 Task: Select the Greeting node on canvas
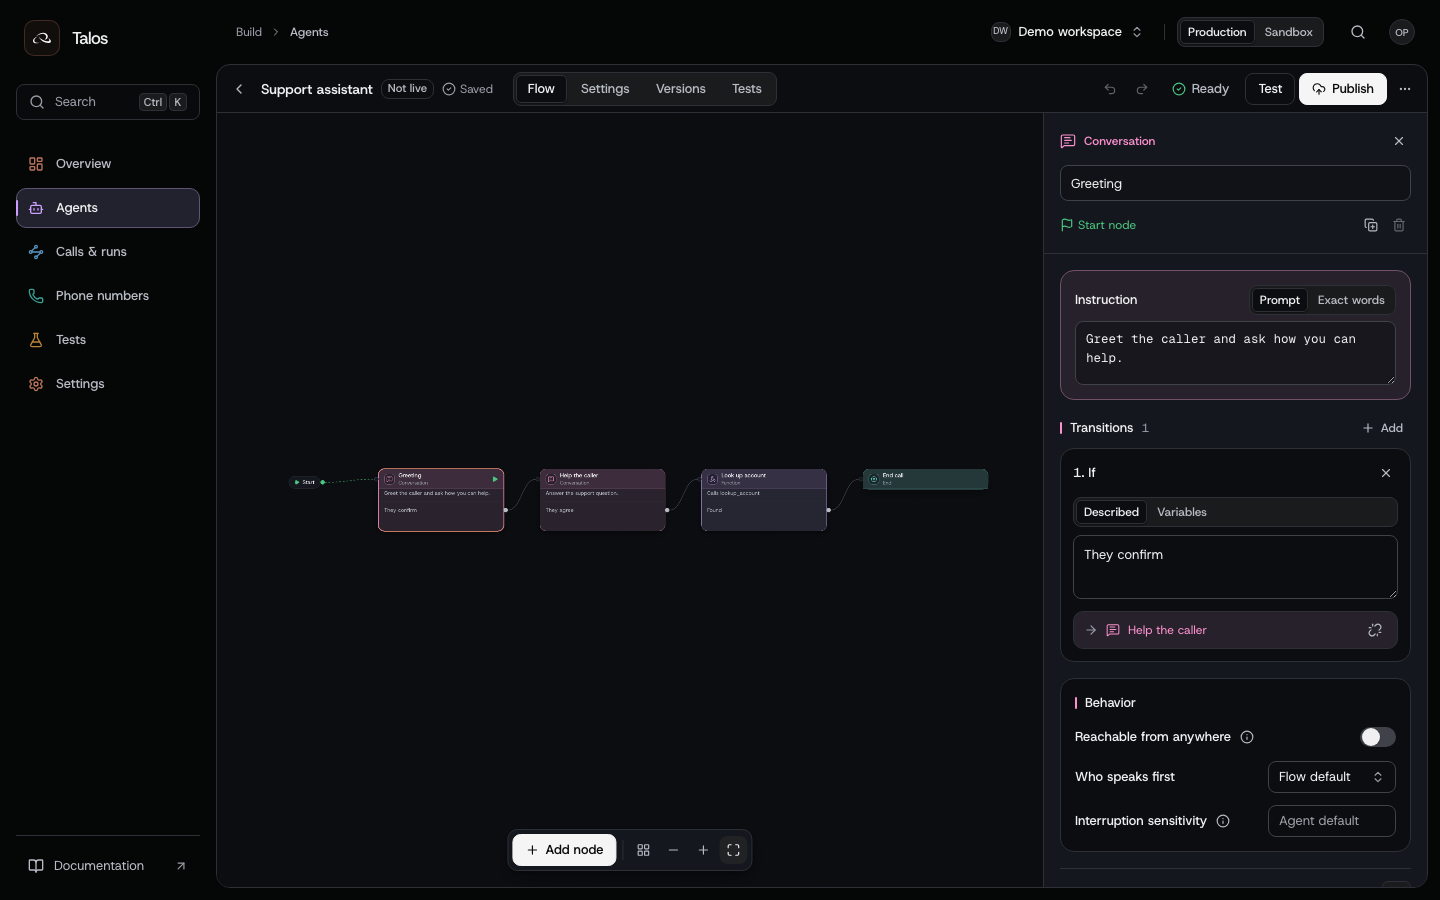tap(441, 500)
